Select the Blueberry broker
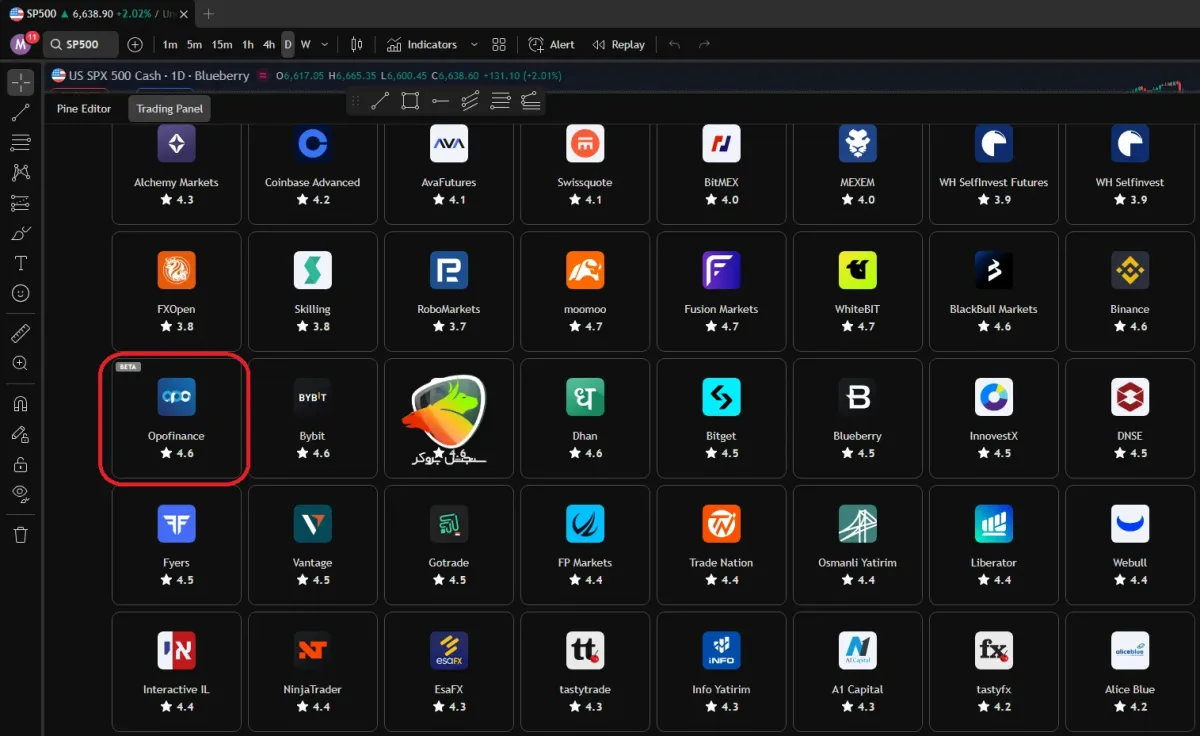1200x736 pixels. [x=857, y=418]
